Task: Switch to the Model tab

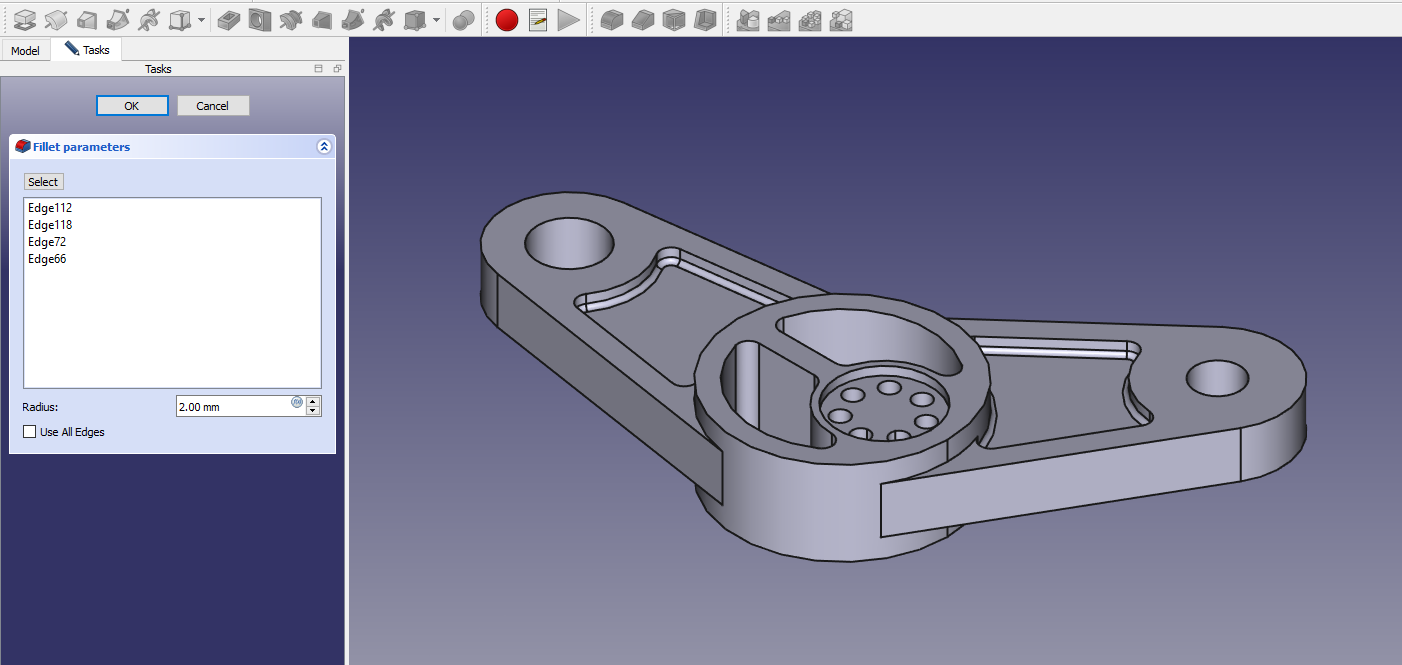Action: [25, 50]
